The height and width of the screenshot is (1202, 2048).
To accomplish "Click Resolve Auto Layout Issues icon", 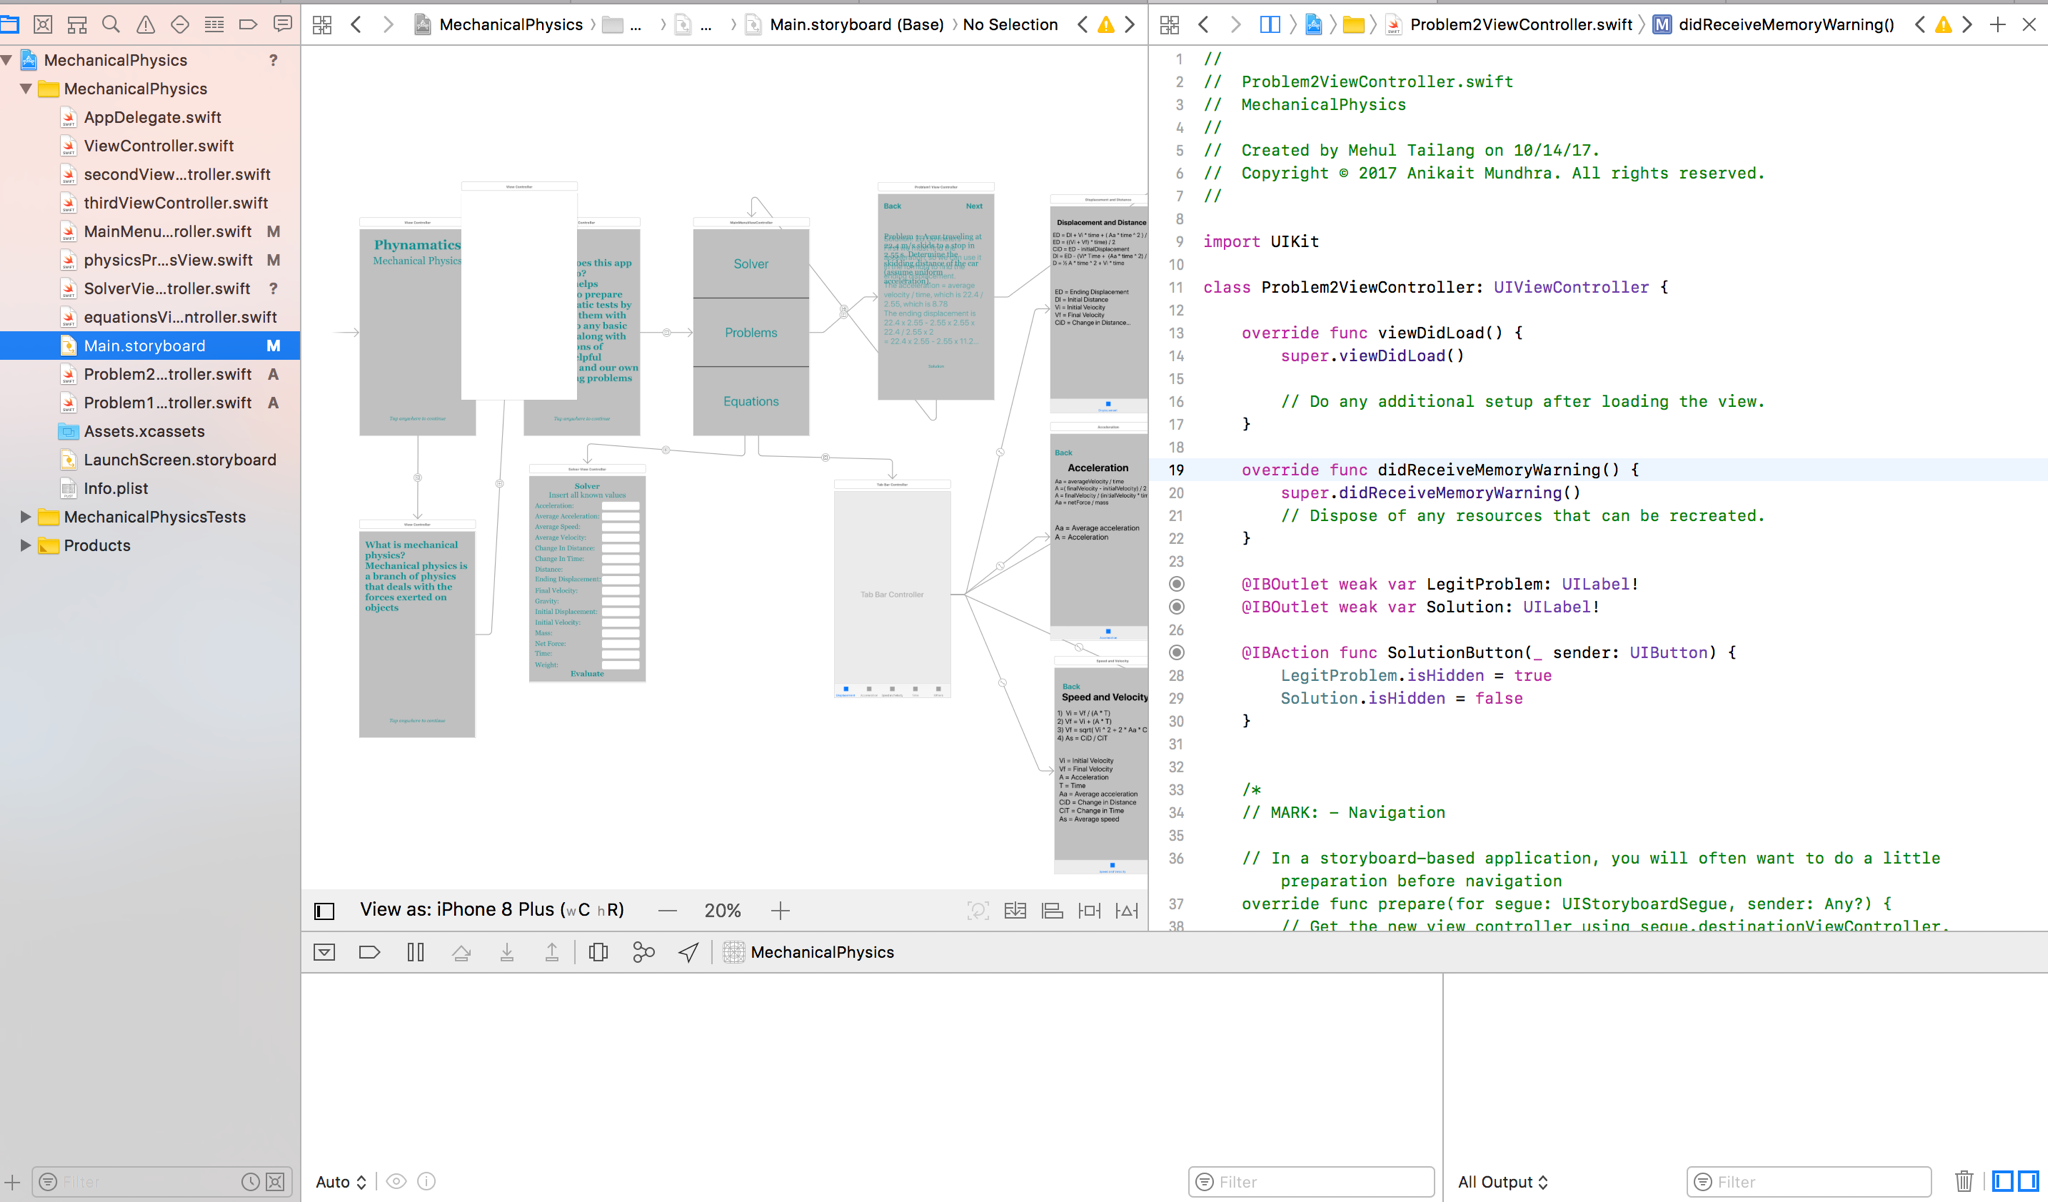I will coord(1127,910).
